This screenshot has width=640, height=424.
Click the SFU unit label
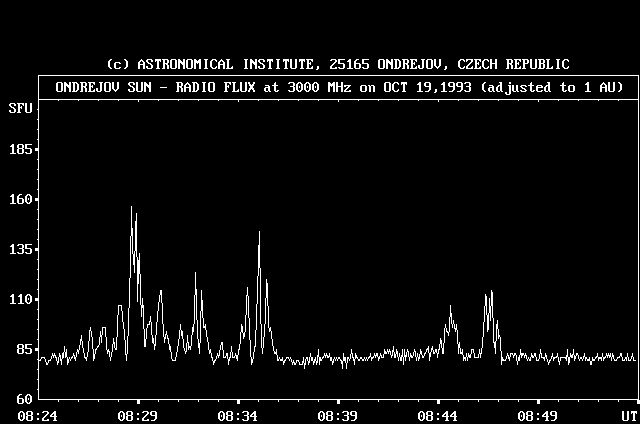tap(20, 107)
